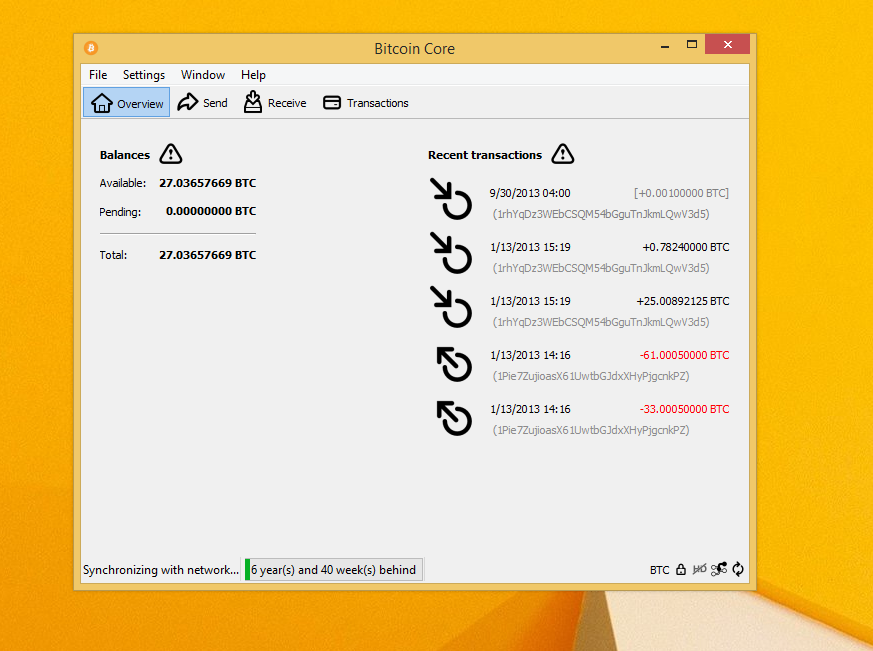This screenshot has width=873, height=651.
Task: Switch to the Send tab
Action: (203, 102)
